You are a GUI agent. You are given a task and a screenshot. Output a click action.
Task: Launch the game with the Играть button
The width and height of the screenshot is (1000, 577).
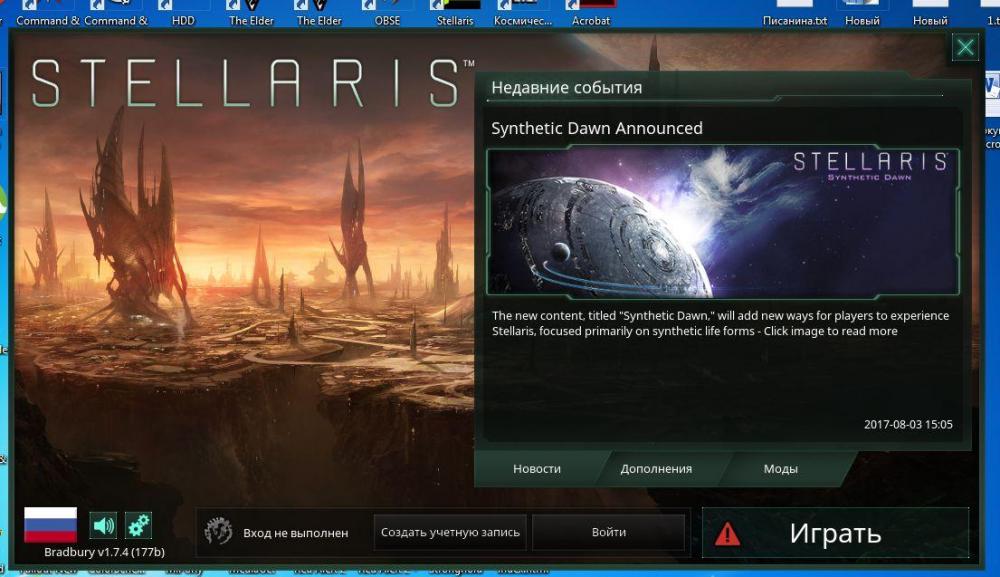coord(835,533)
